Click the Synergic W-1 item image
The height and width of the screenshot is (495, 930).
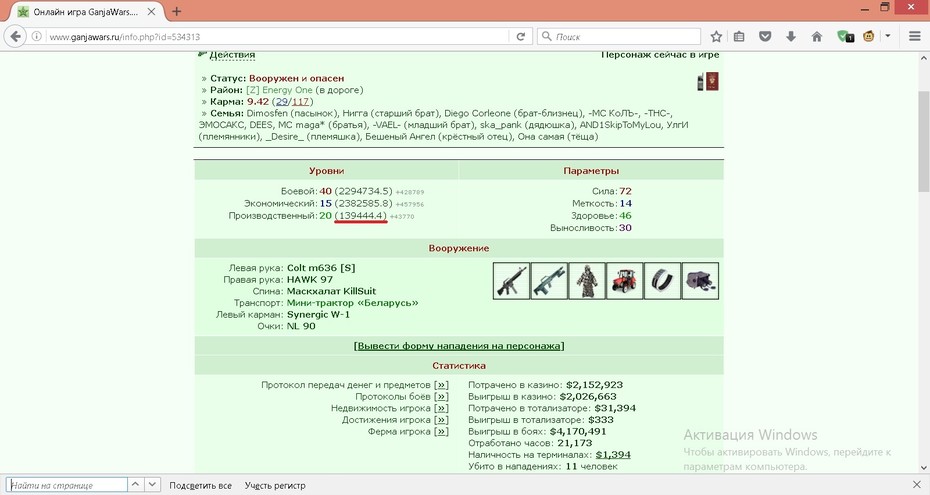coord(662,281)
